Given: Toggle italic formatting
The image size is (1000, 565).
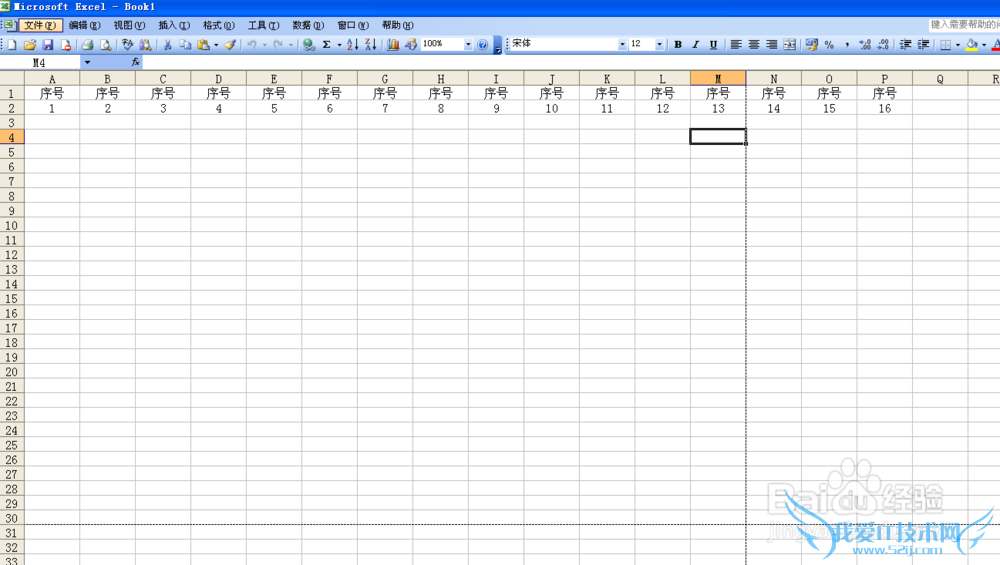Looking at the screenshot, I should [696, 45].
